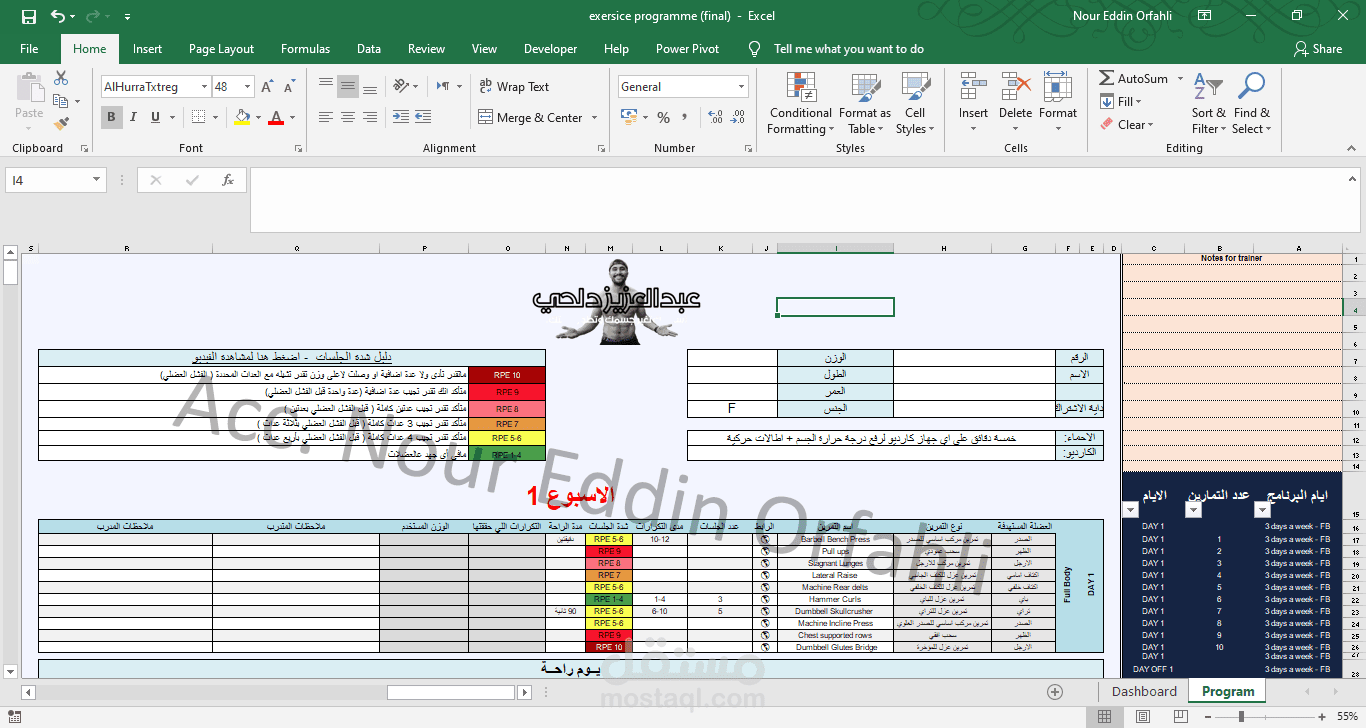Switch to the Formulas ribbon tab
Screen dimensions: 1366x728
tap(305, 48)
